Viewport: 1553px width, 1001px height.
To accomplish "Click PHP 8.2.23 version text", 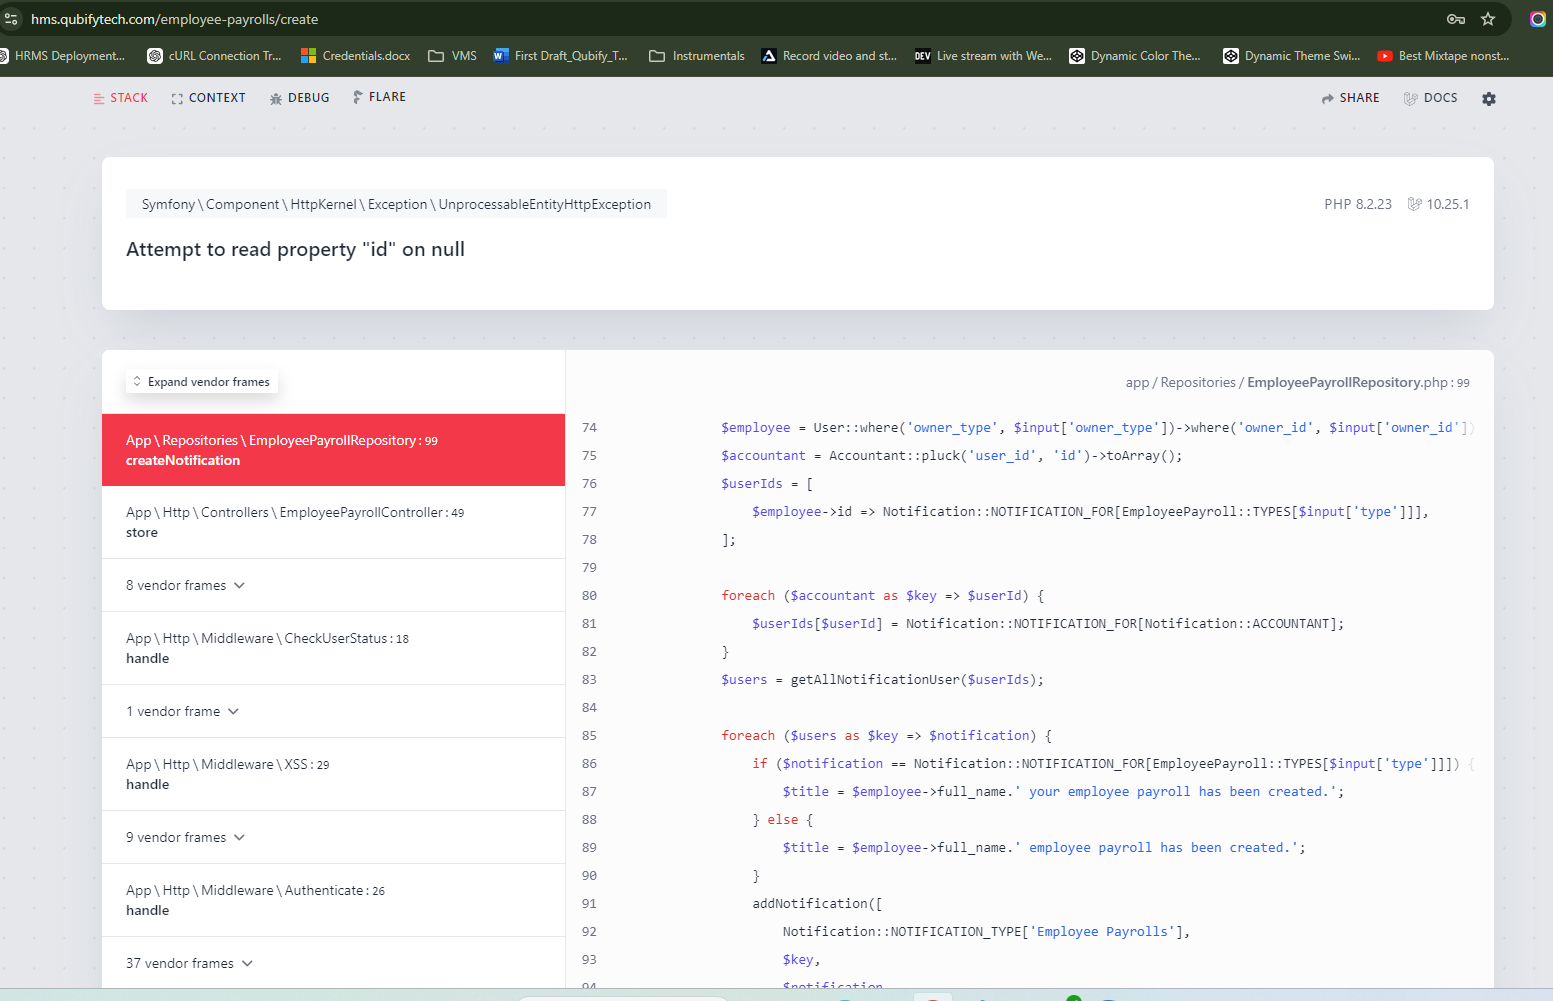I will (x=1358, y=204).
